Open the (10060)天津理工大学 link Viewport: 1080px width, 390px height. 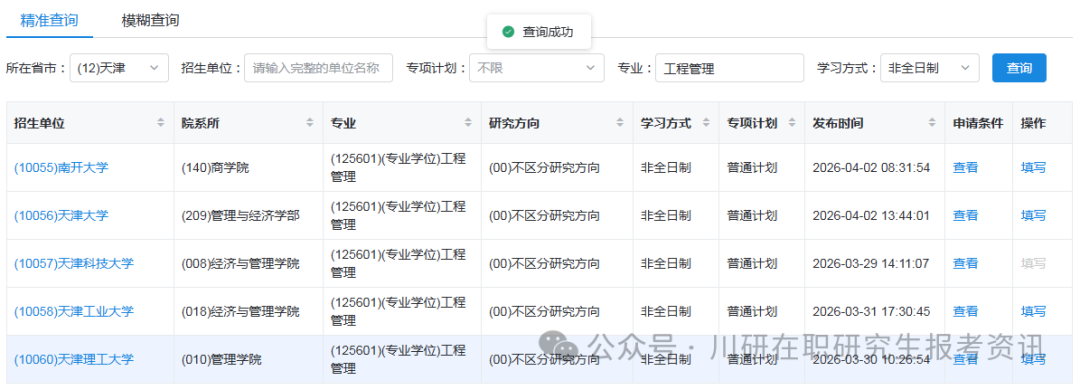[x=74, y=359]
